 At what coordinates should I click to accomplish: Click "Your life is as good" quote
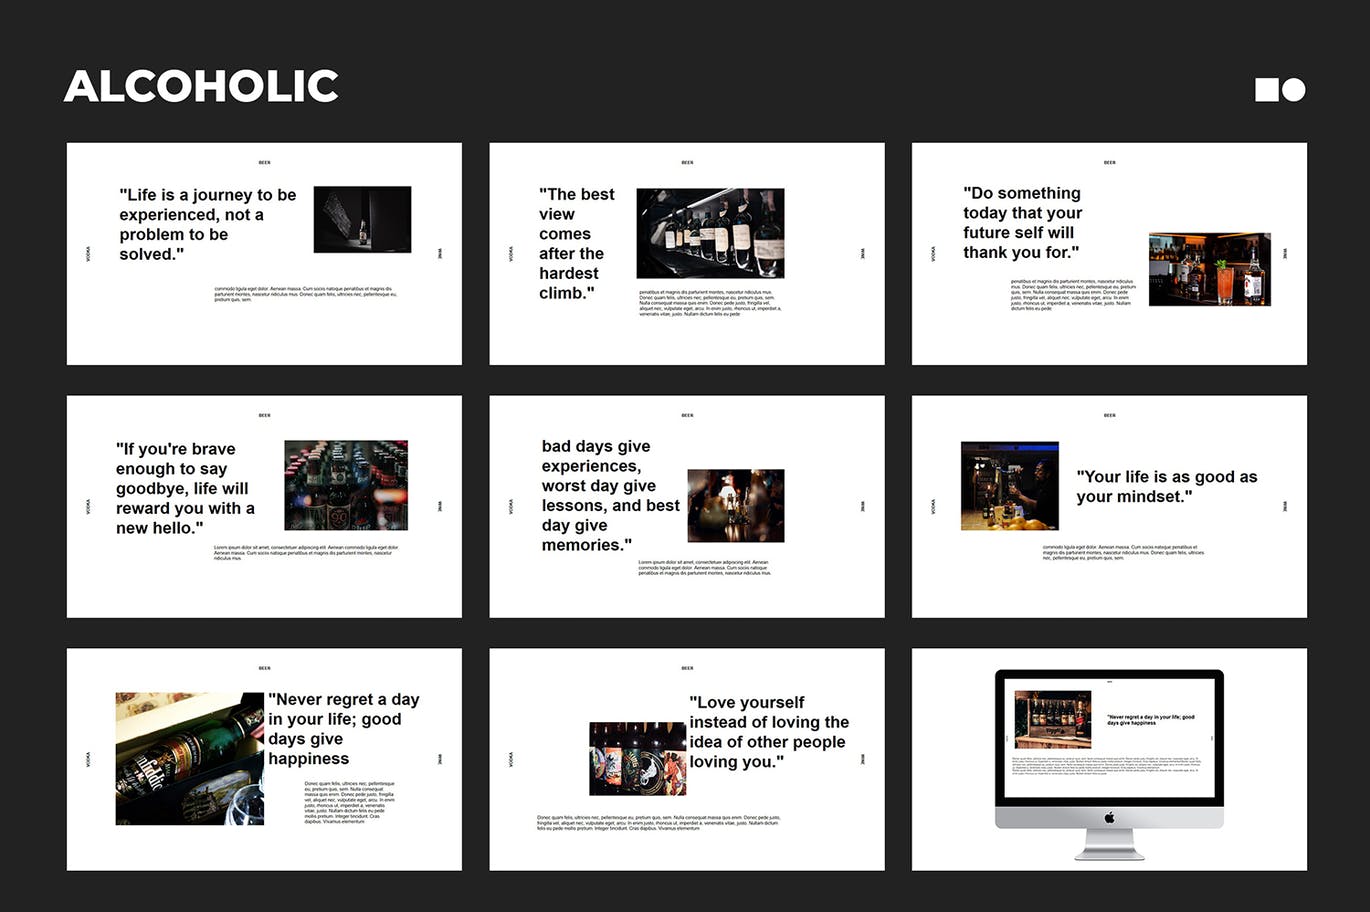tap(1166, 487)
